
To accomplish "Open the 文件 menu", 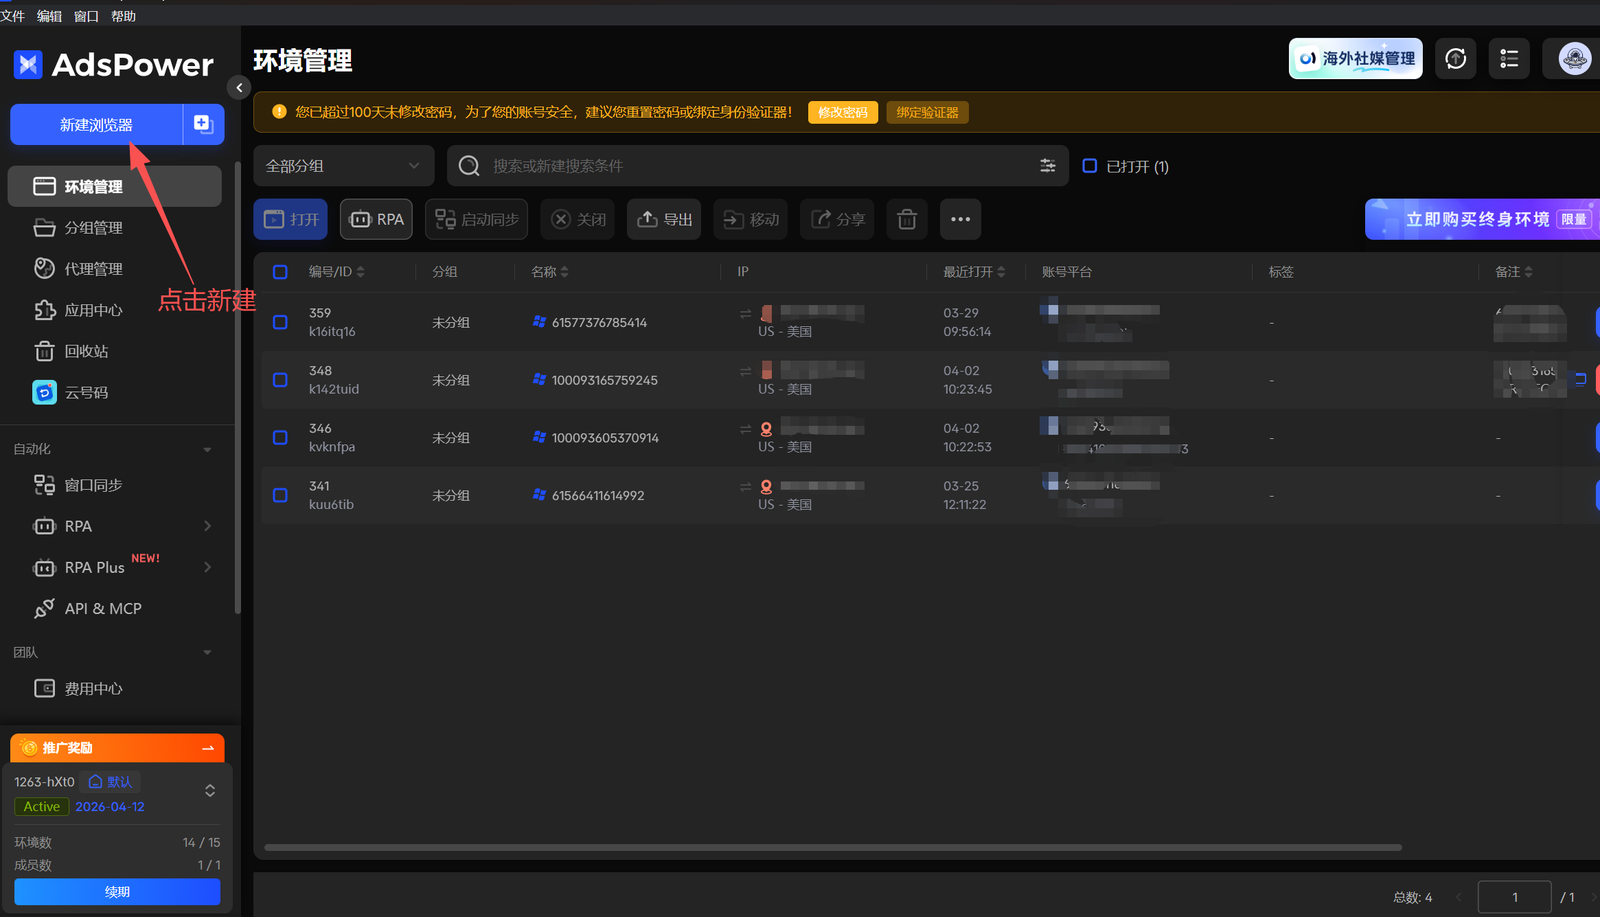I will tap(12, 15).
